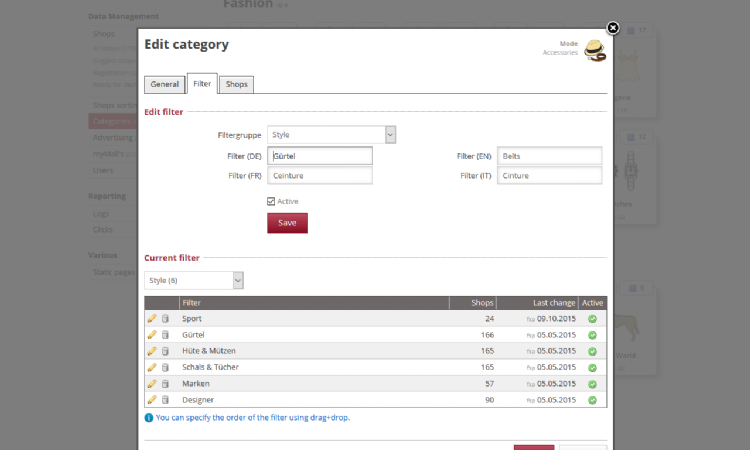
Task: Edit the Hüte & Mützen filter row
Action: point(152,351)
